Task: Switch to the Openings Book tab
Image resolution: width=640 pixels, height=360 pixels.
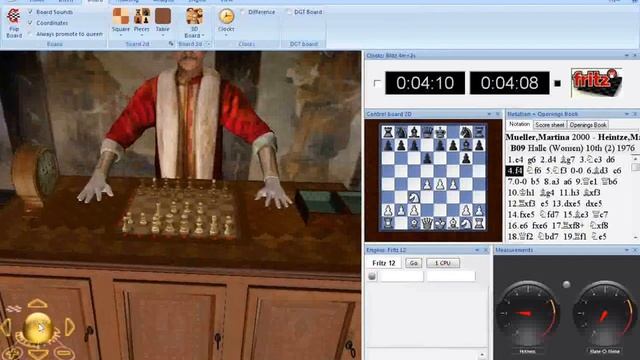Action: (588, 125)
